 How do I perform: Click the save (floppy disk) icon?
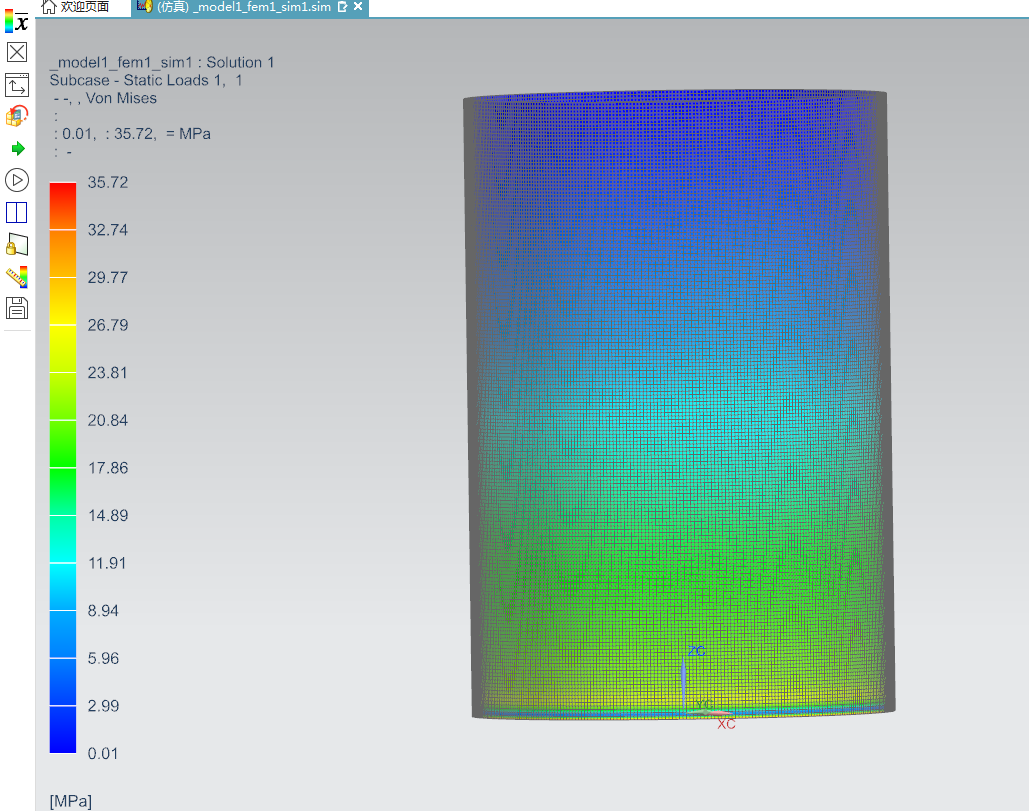[x=16, y=308]
